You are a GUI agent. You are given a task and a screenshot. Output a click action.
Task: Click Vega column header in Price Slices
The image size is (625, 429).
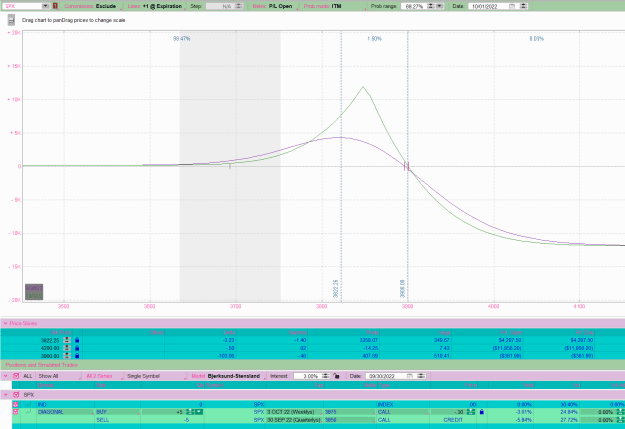pyautogui.click(x=444, y=333)
